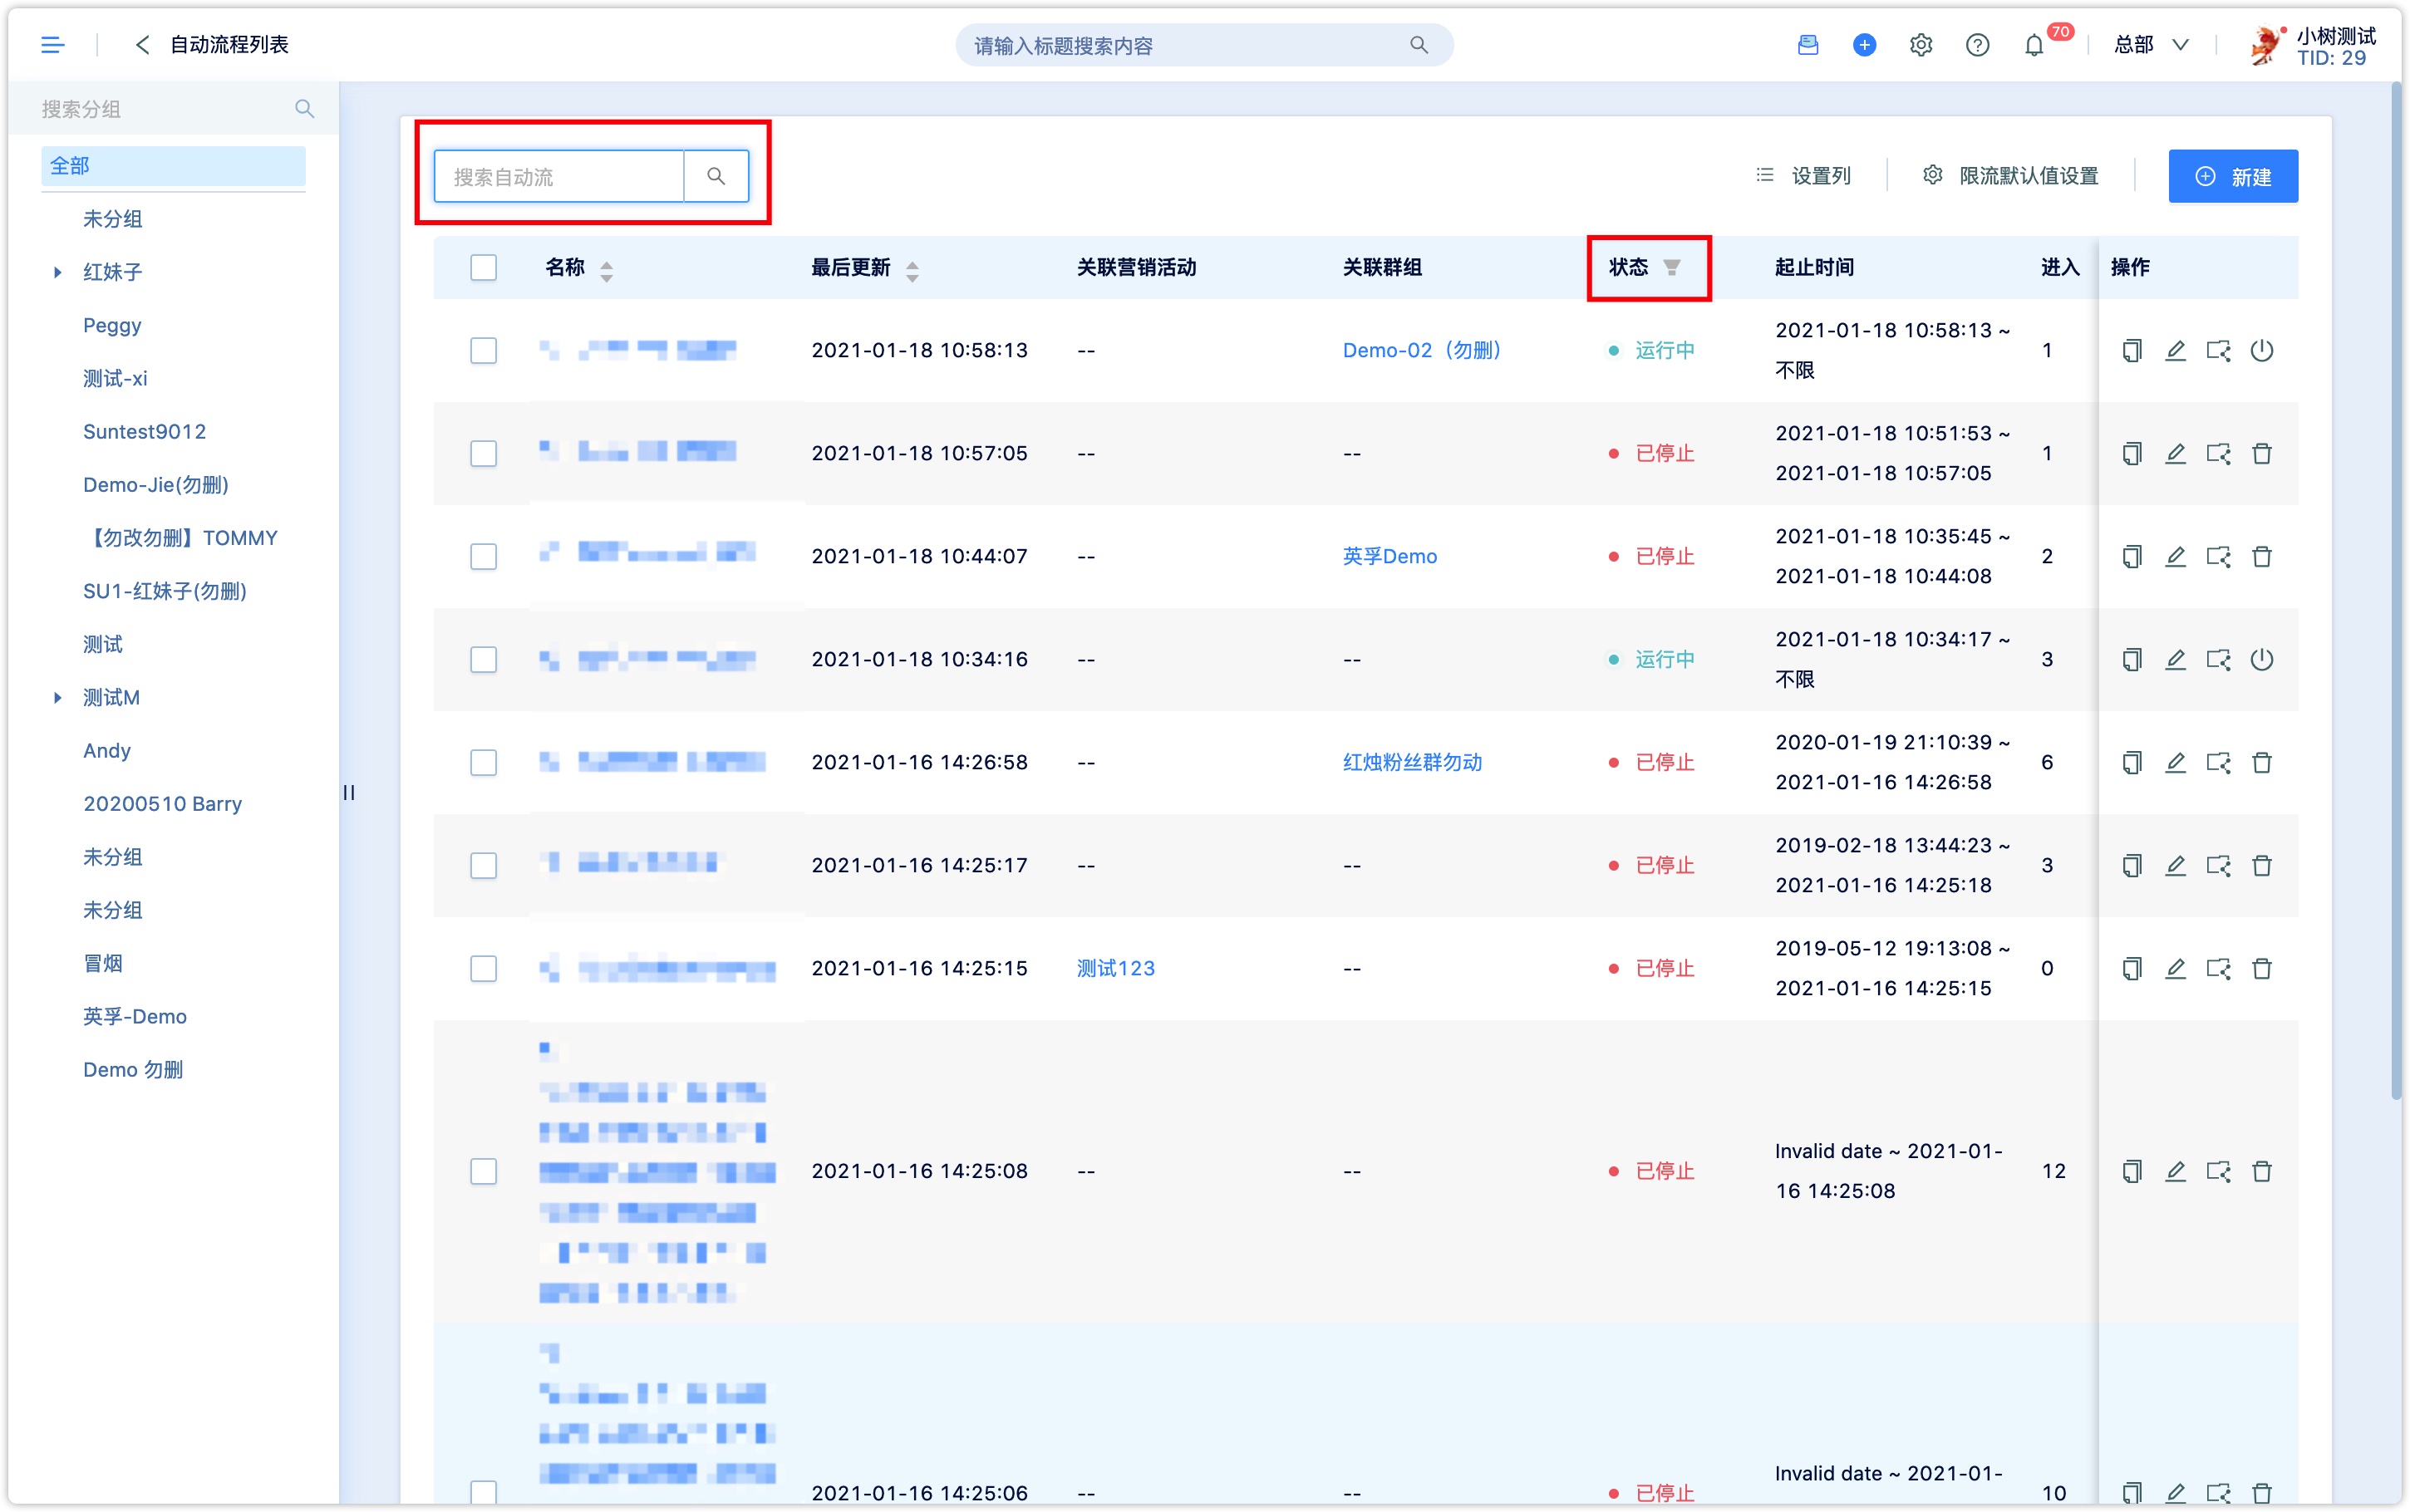Check the row updated 2021-01-18 10:57:05
This screenshot has height=1512, width=2410.
point(483,454)
